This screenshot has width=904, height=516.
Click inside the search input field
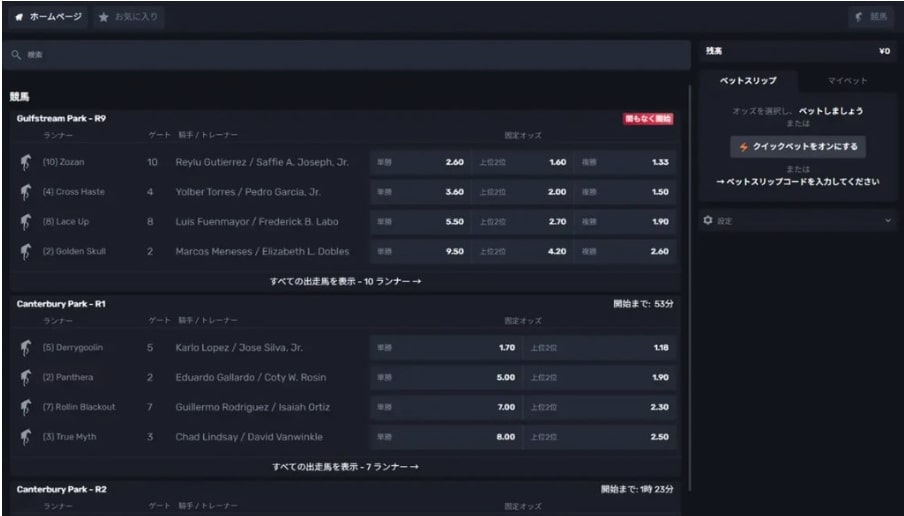pyautogui.click(x=346, y=55)
